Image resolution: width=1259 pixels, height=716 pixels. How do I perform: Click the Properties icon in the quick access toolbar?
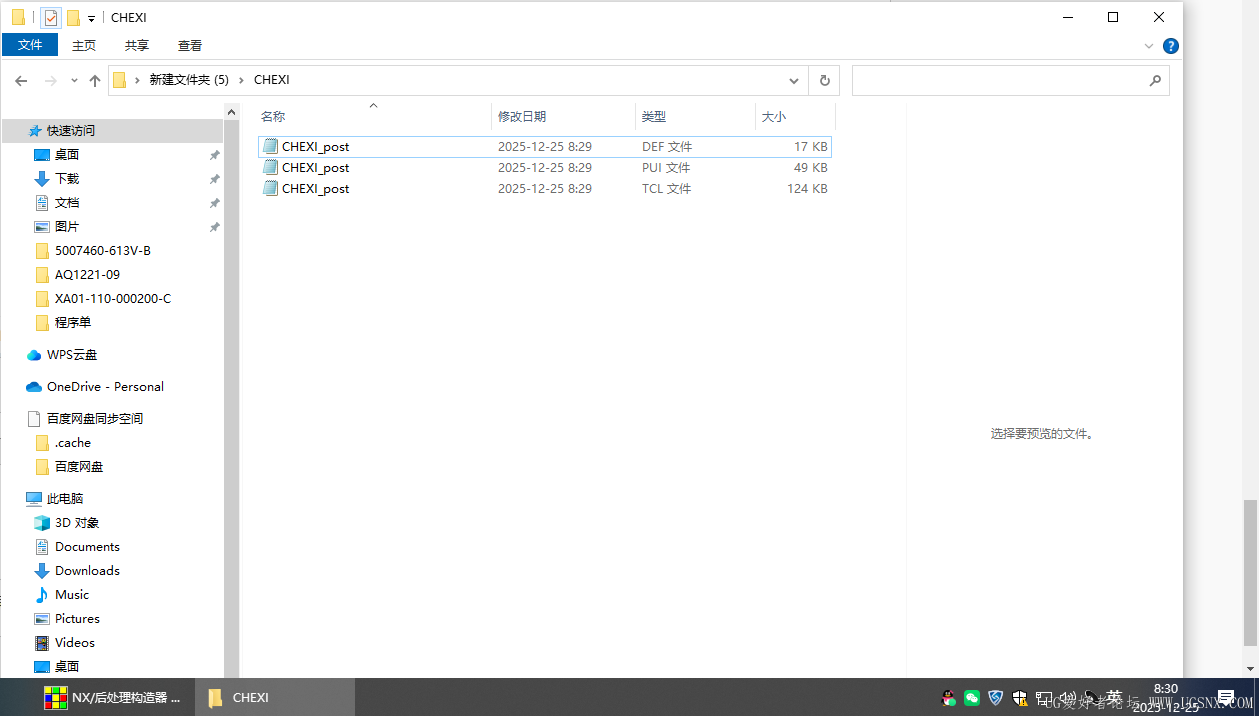51,17
